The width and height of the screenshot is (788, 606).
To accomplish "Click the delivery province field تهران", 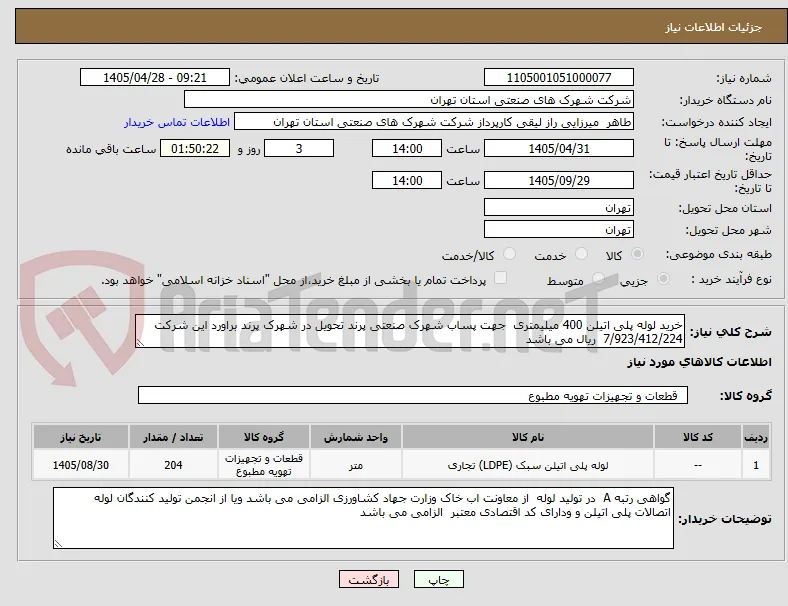I will [559, 208].
